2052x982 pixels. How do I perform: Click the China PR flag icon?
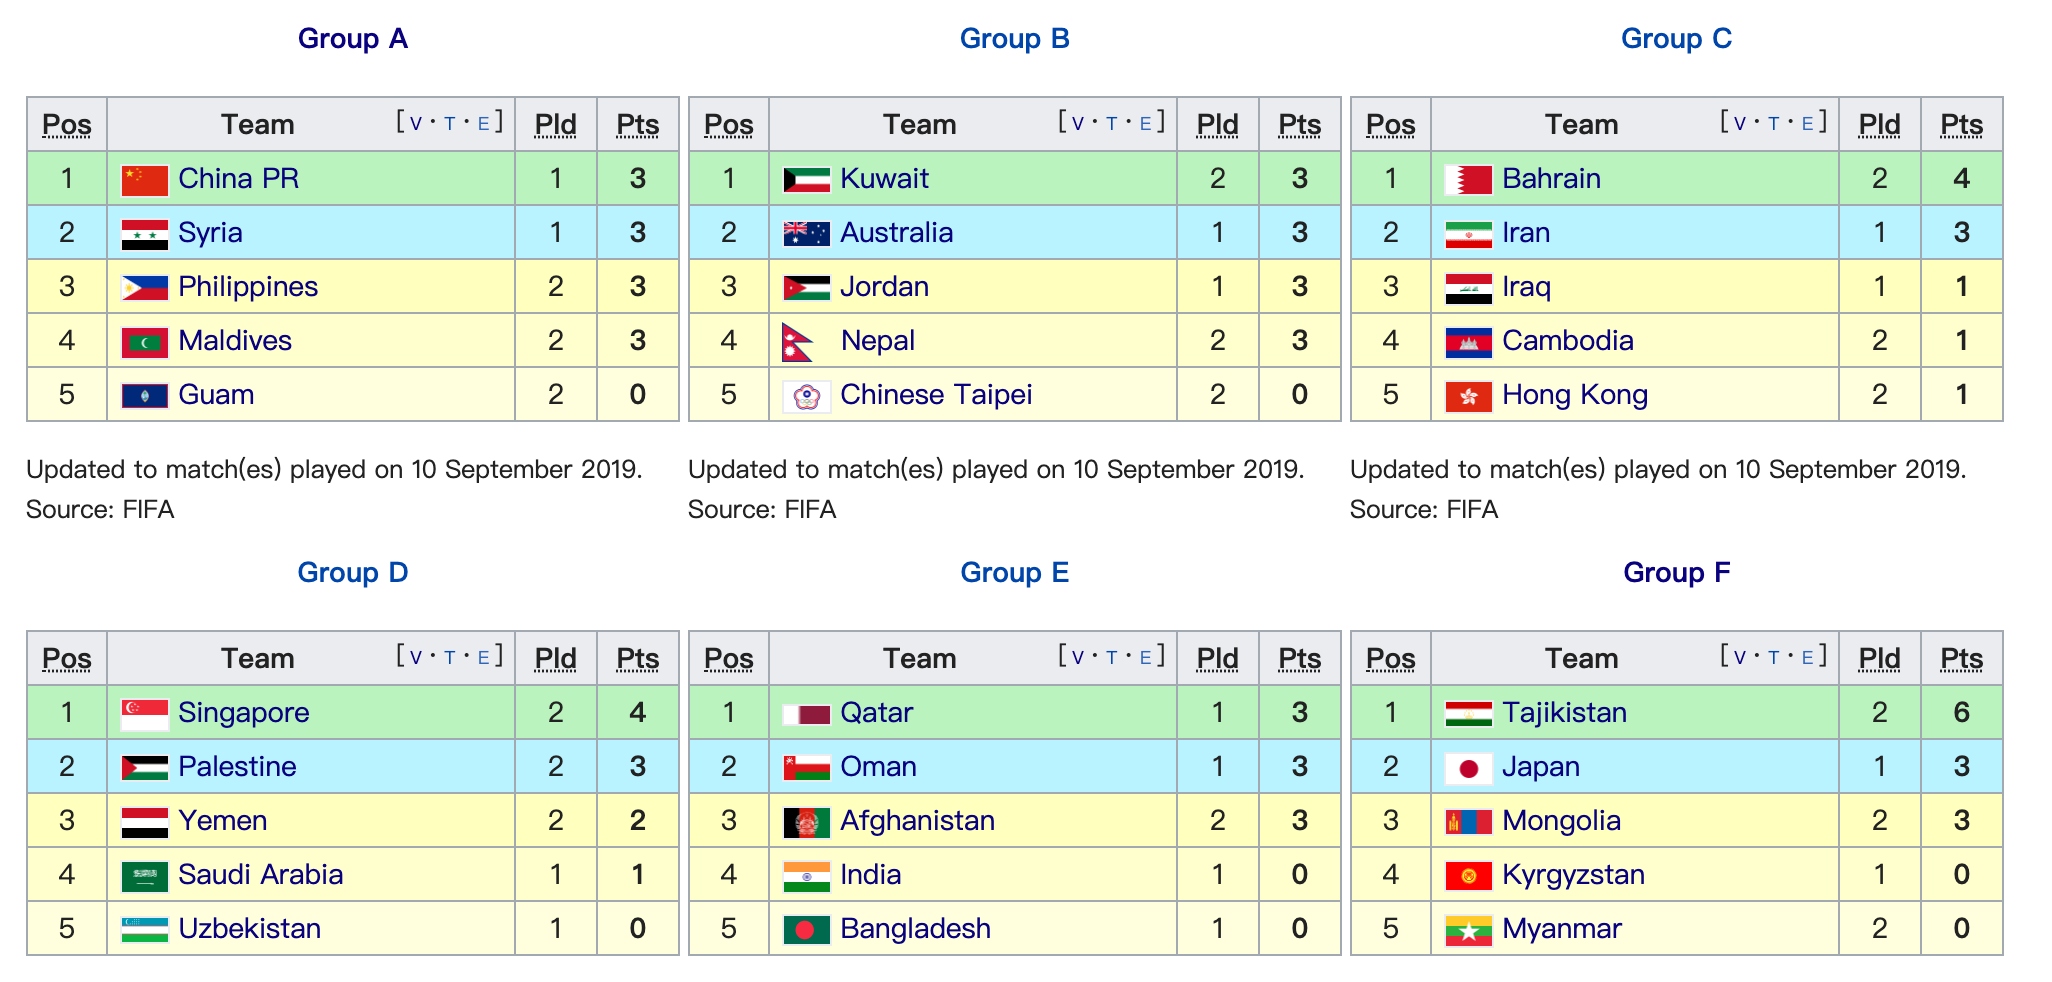click(144, 180)
